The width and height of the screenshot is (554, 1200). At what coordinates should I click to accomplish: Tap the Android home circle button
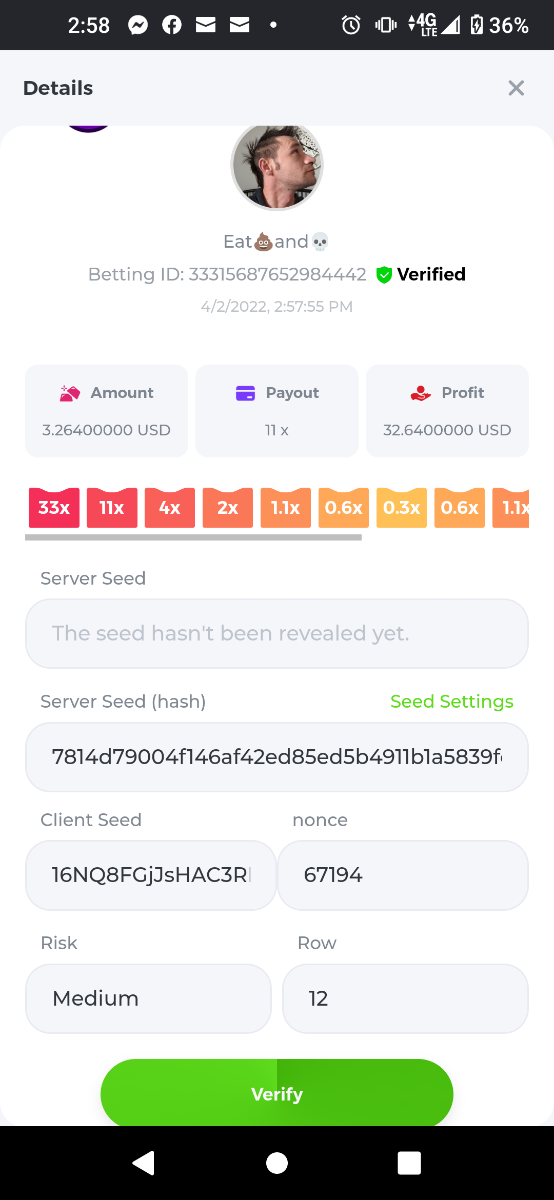pos(277,1162)
